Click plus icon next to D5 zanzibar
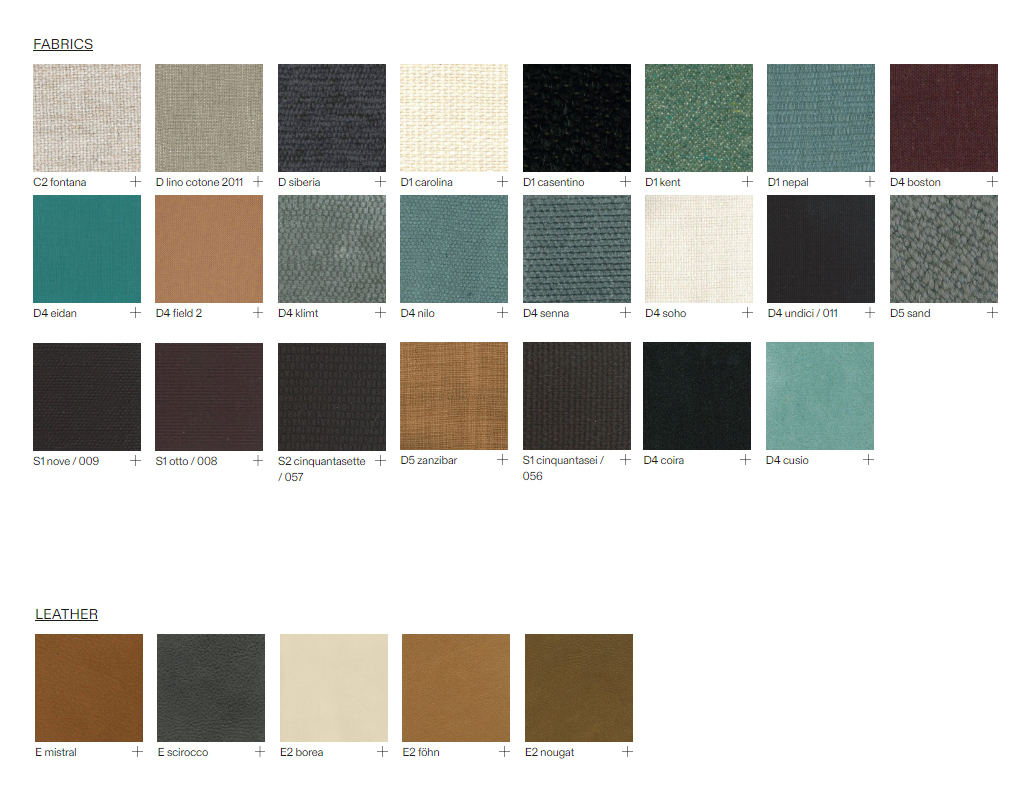 pyautogui.click(x=502, y=460)
